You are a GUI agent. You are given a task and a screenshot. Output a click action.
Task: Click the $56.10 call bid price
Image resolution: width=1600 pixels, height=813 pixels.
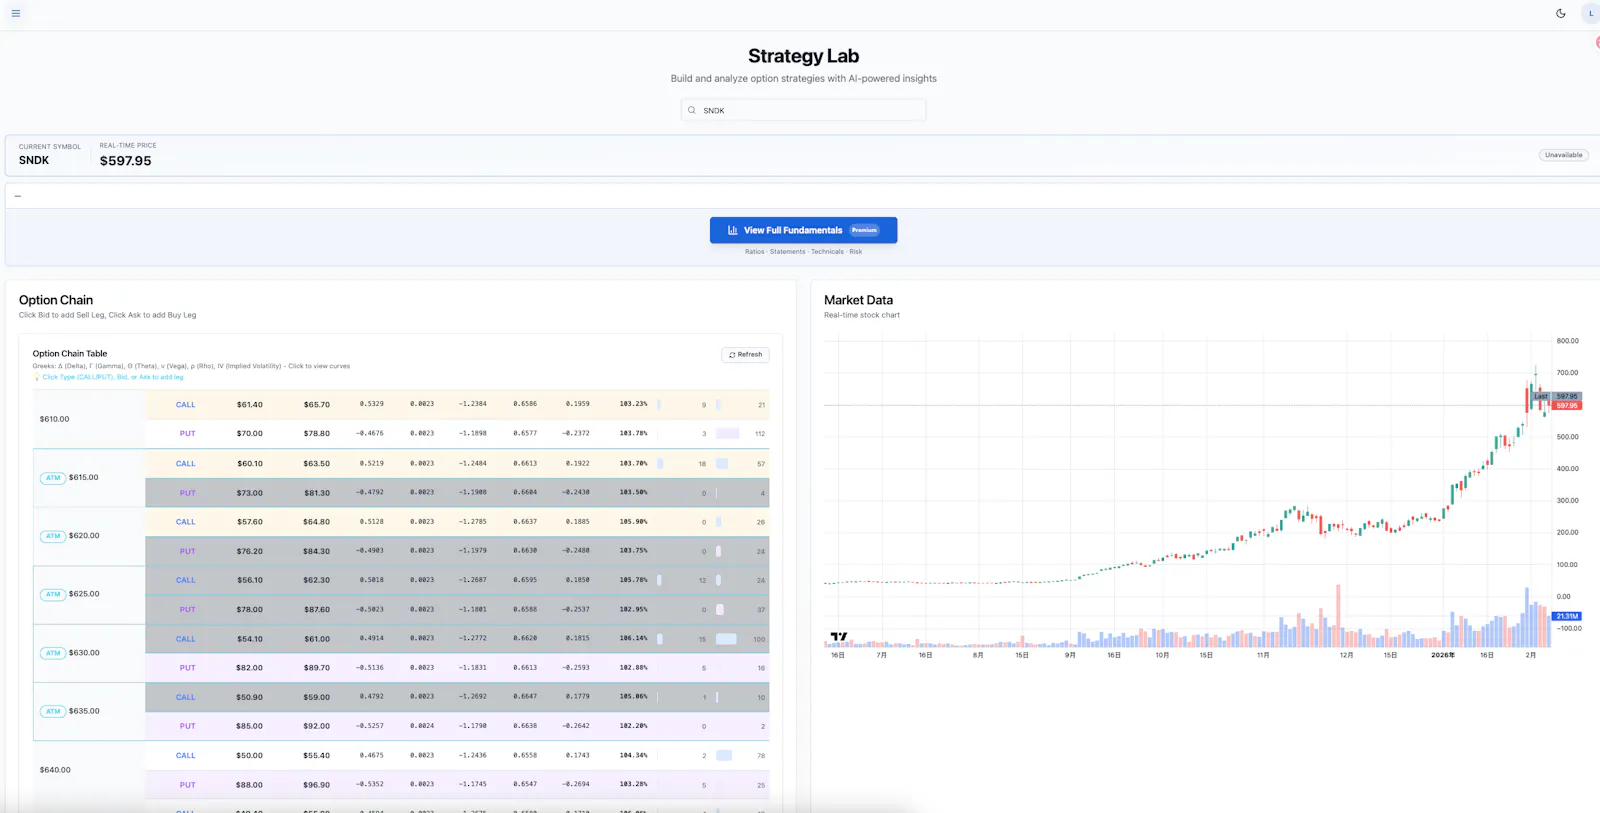[249, 580]
